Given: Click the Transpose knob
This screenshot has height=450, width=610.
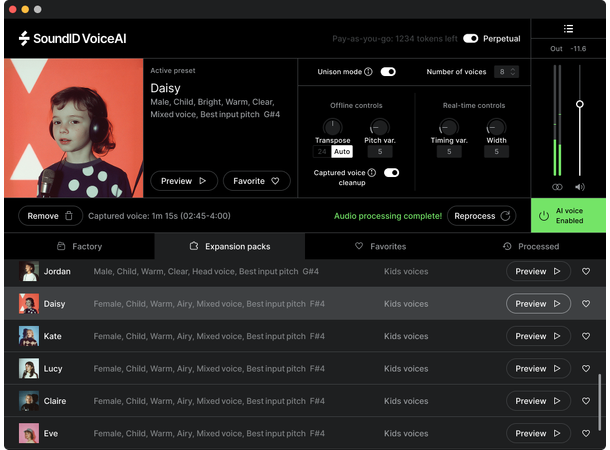Looking at the screenshot, I should pos(332,127).
